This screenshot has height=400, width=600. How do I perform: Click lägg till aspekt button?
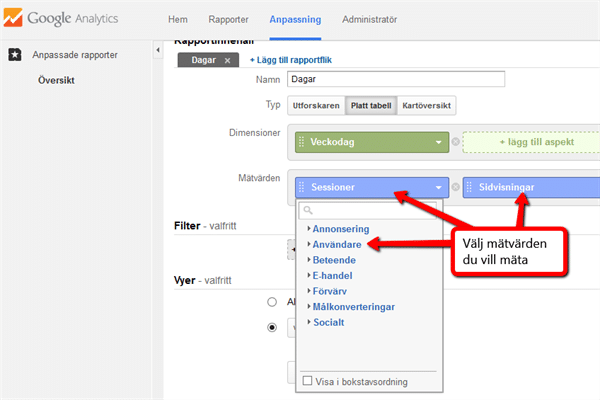click(531, 142)
